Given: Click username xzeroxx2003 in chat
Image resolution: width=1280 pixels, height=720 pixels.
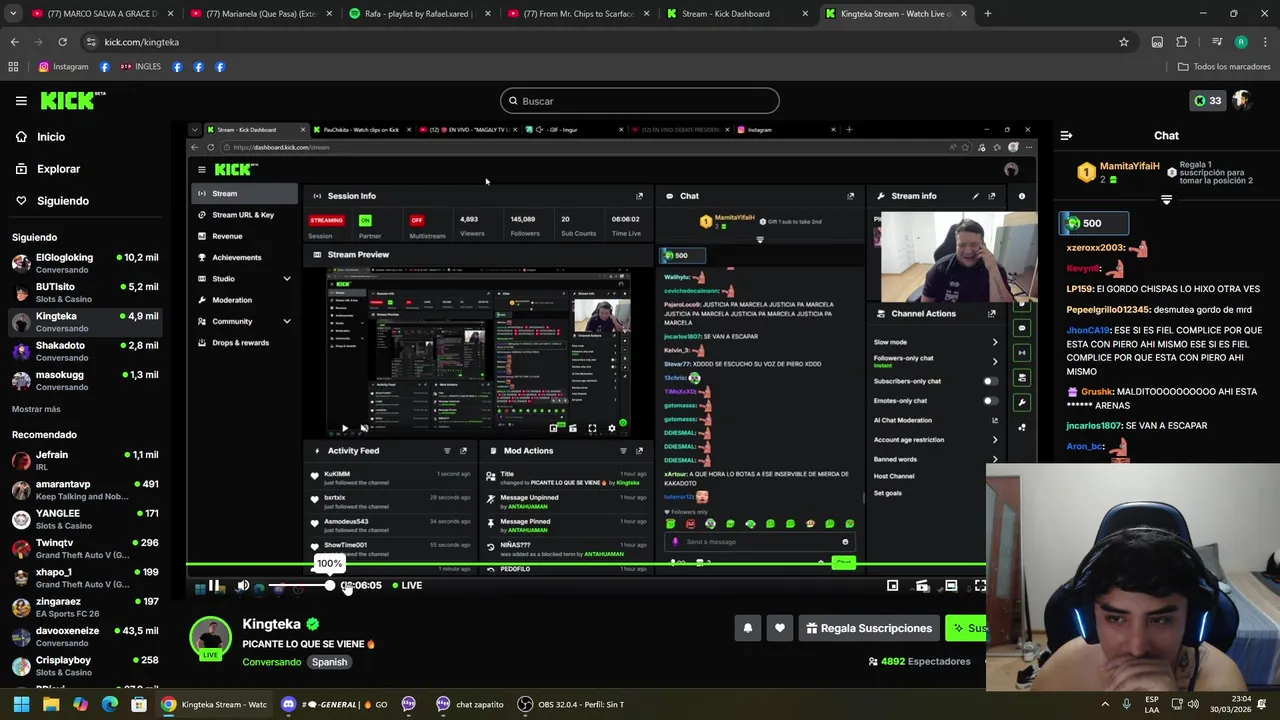Looking at the screenshot, I should [1096, 248].
